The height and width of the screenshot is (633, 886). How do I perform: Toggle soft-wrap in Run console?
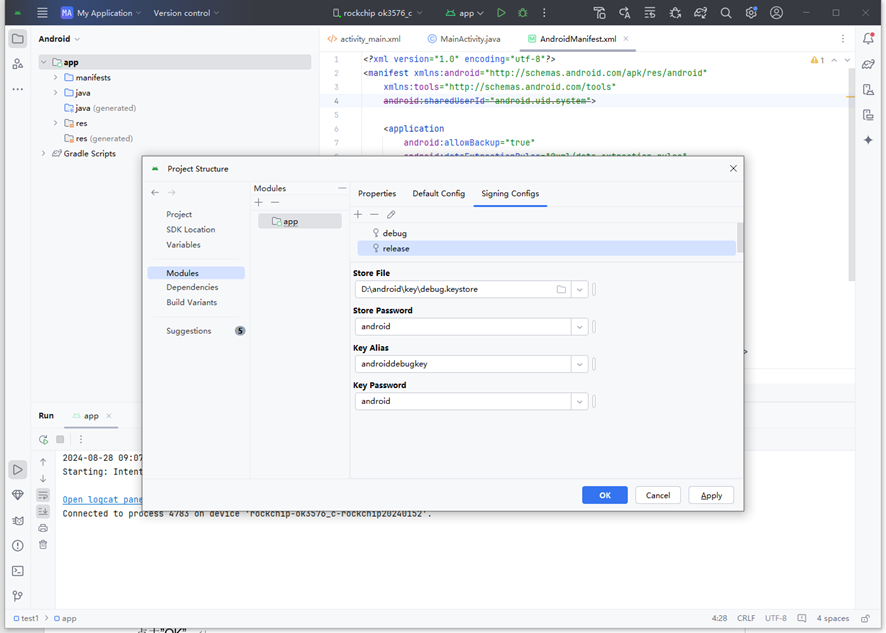click(x=43, y=495)
